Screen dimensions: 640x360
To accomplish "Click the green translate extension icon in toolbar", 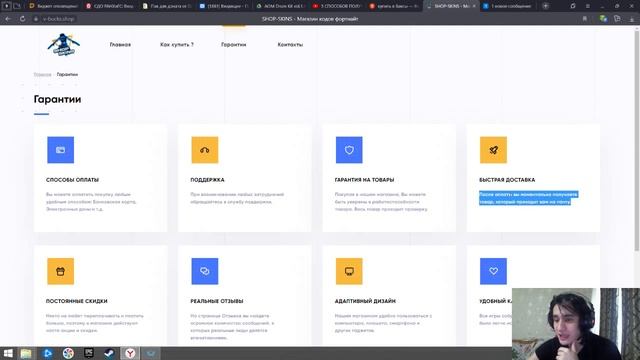I will coord(603,19).
